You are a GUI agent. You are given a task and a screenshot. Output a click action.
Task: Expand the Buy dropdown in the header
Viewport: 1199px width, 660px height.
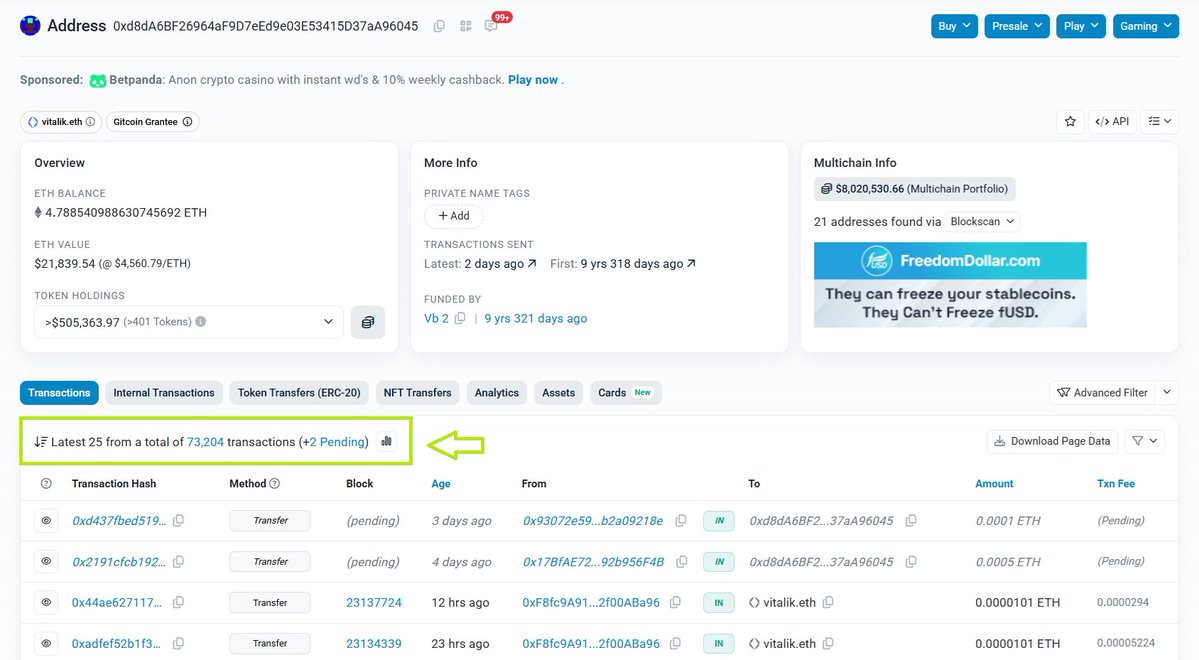click(953, 26)
